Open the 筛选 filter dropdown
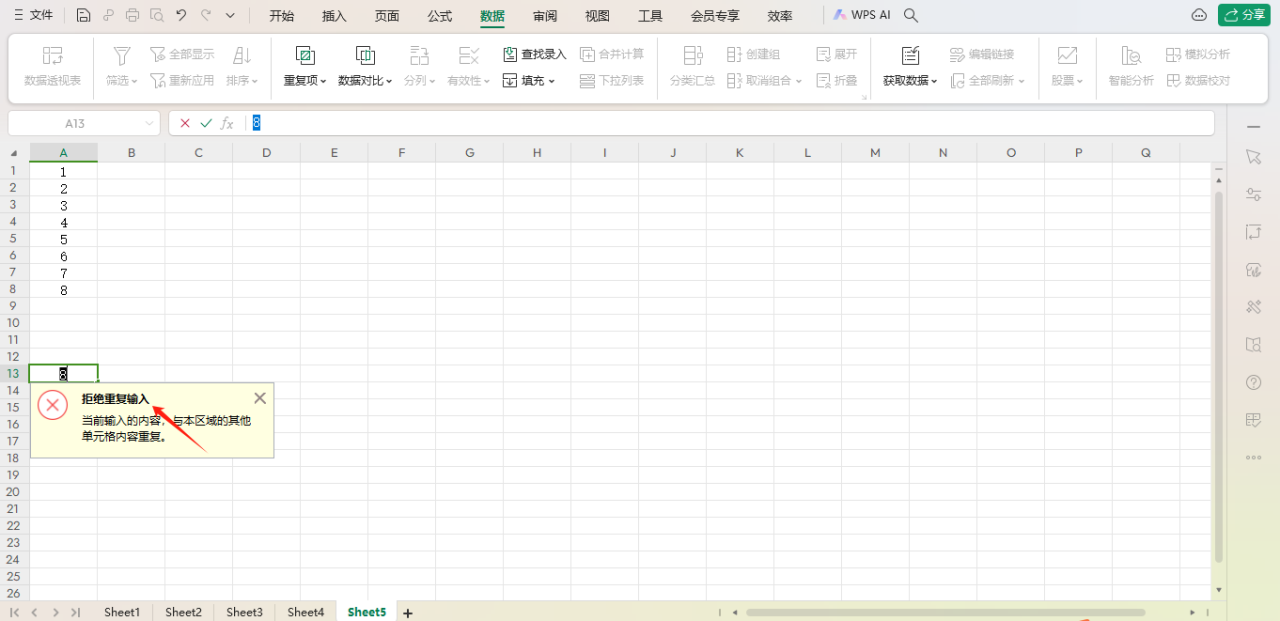 (x=122, y=66)
